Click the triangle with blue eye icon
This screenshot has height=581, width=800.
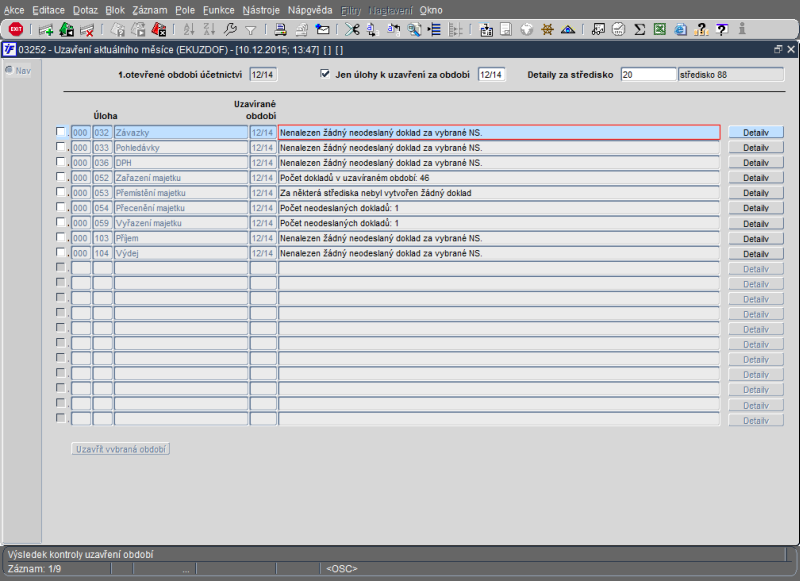(x=568, y=30)
